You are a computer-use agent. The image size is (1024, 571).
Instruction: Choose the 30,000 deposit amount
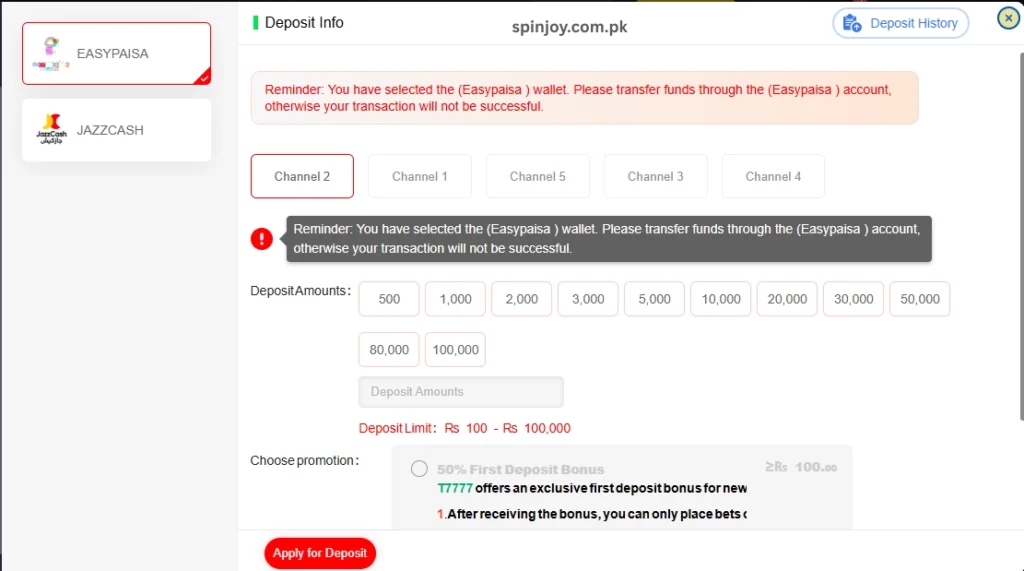tap(853, 299)
